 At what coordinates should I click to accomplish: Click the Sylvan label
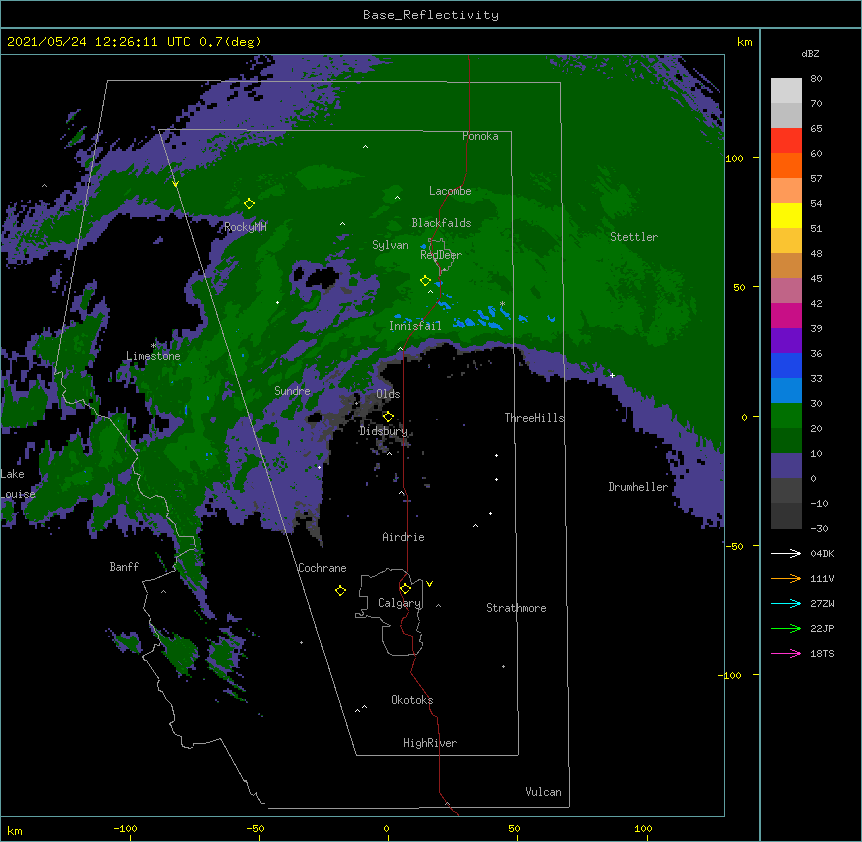tap(390, 245)
